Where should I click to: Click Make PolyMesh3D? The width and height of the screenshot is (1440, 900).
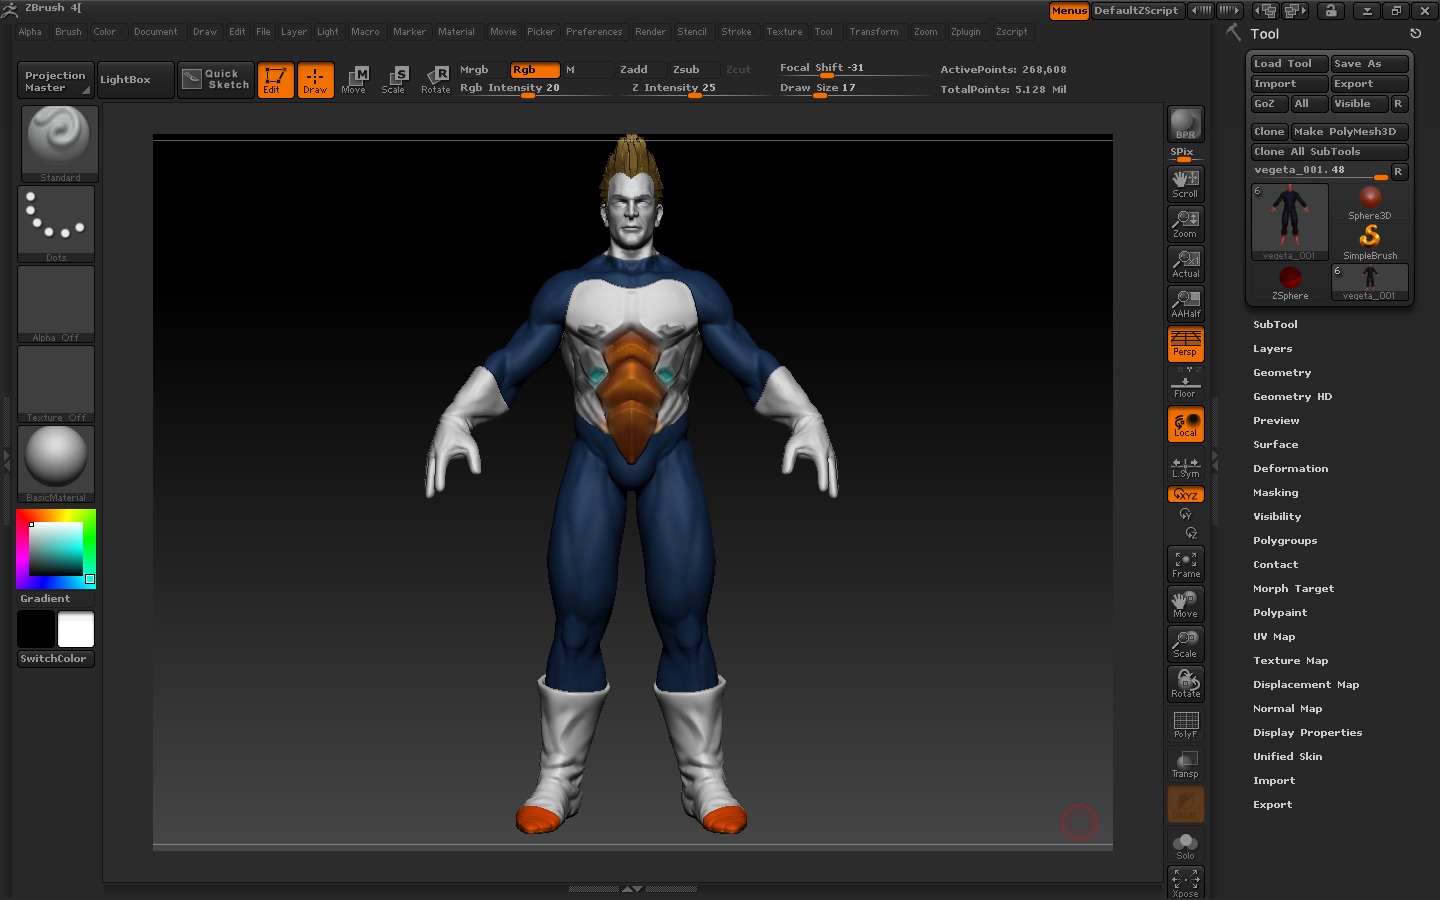(x=1349, y=132)
